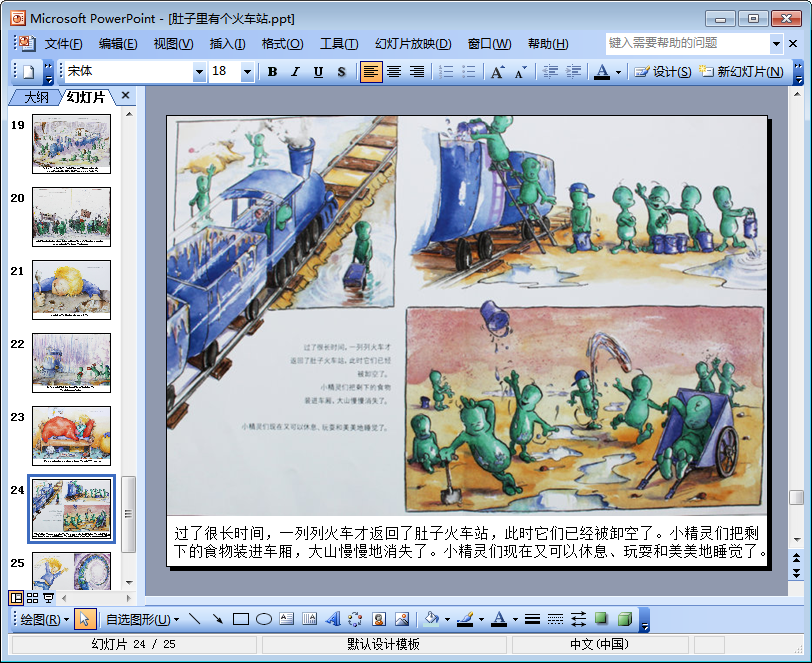Image resolution: width=812 pixels, height=663 pixels.
Task: Click the help question input field
Action: point(688,44)
